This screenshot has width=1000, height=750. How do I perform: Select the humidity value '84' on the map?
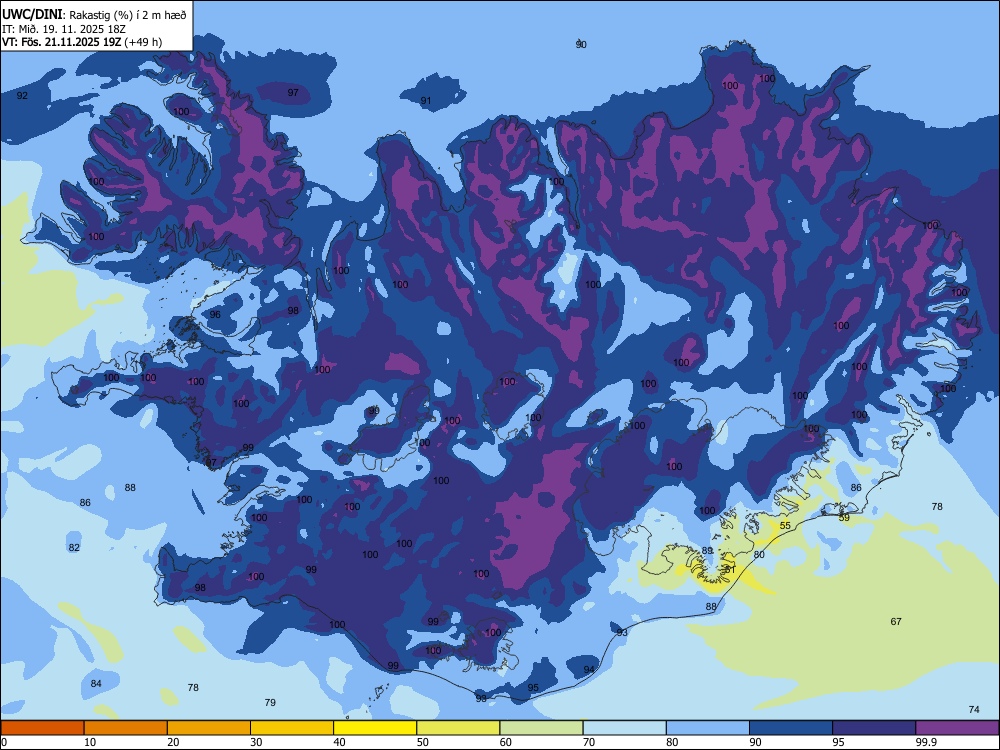(x=96, y=684)
